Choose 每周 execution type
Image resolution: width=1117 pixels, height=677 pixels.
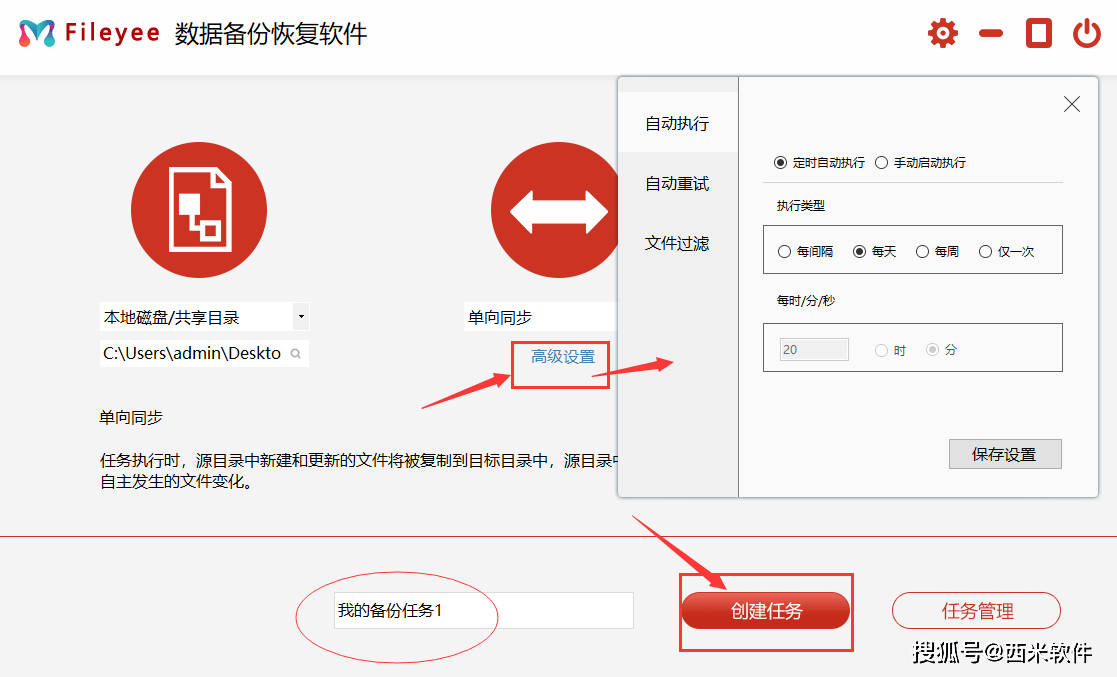[937, 252]
